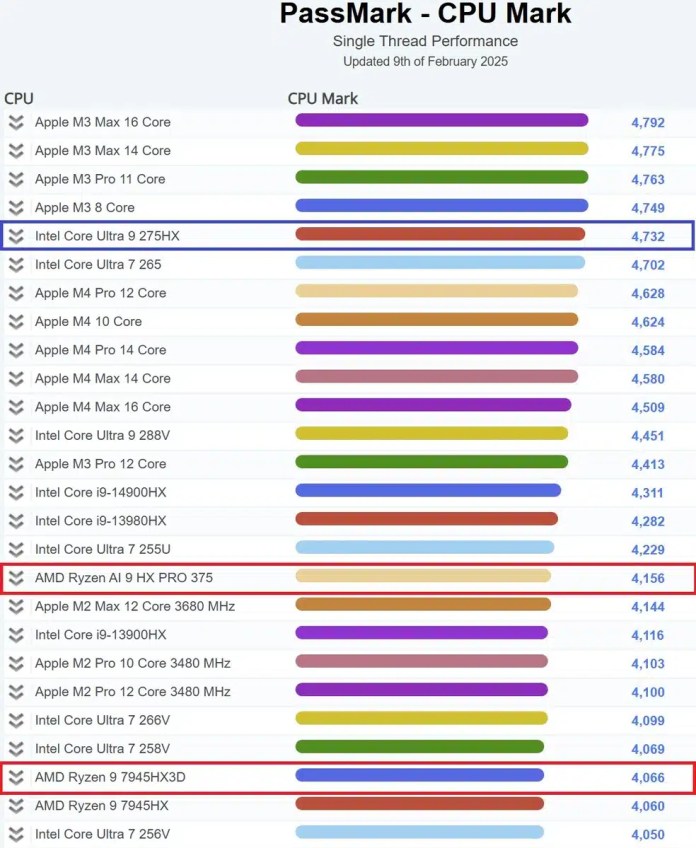Click the Updated 9th of February 2025 text
Viewport: 696px width, 848px height.
tap(426, 62)
